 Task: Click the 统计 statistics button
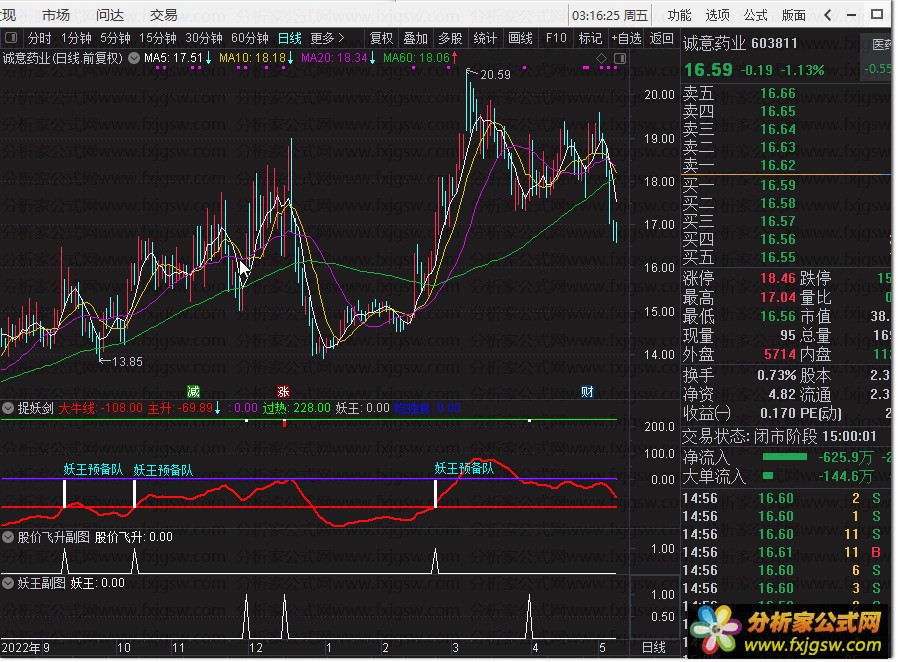pyautogui.click(x=485, y=38)
